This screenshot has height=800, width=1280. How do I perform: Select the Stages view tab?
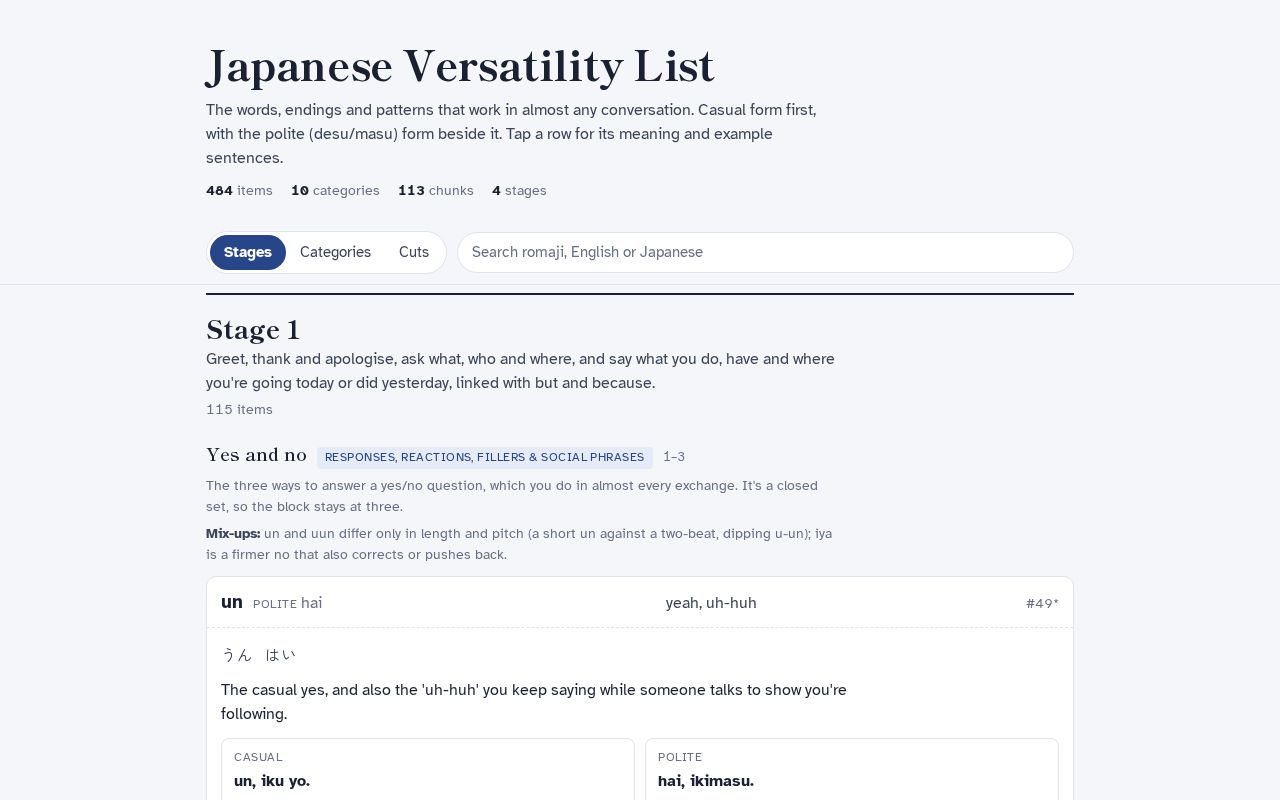coord(248,252)
